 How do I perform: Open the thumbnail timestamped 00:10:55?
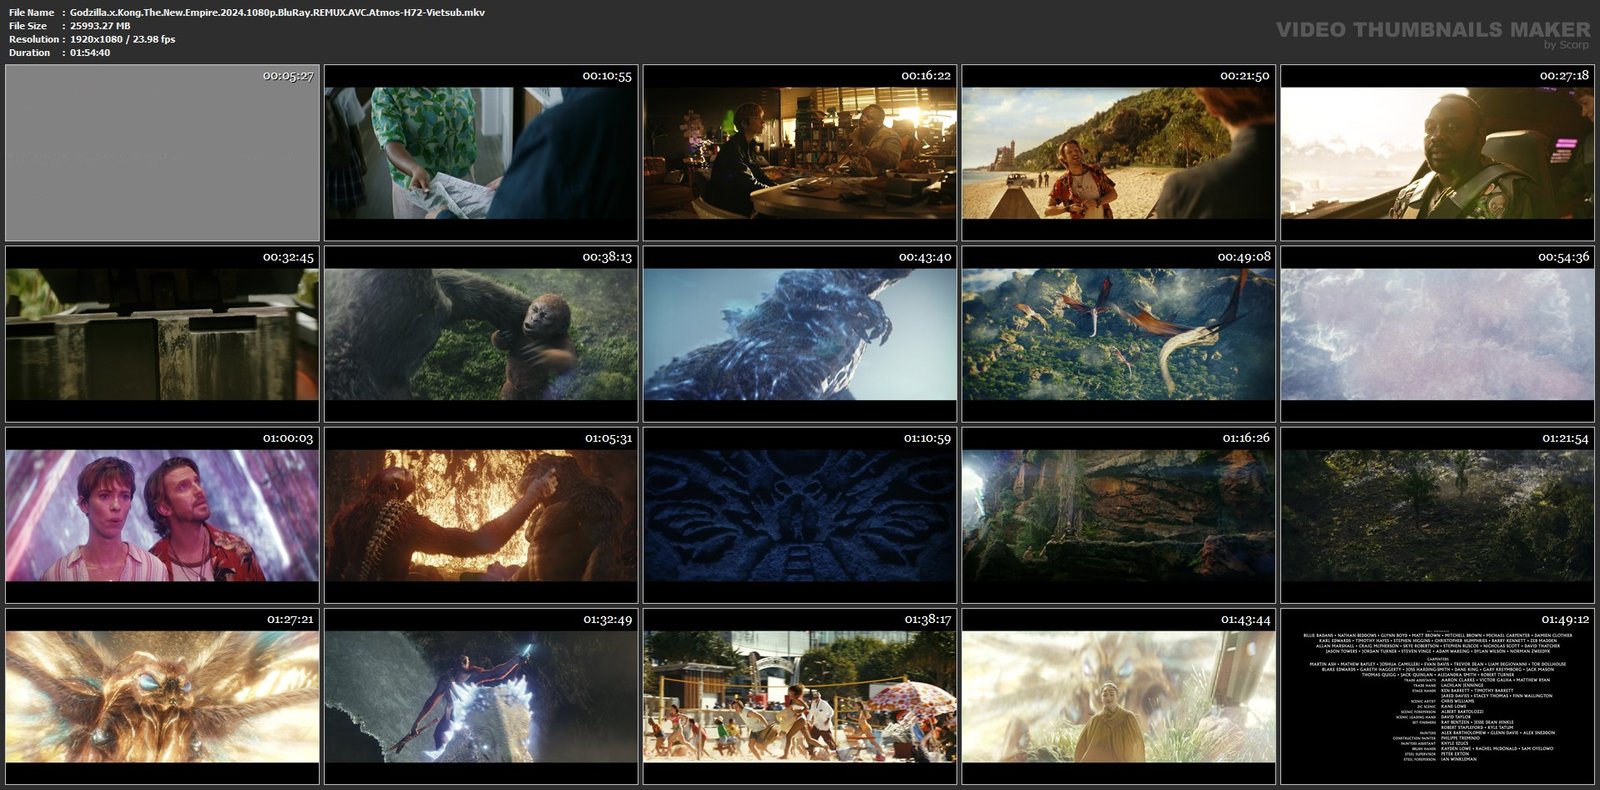tap(481, 153)
